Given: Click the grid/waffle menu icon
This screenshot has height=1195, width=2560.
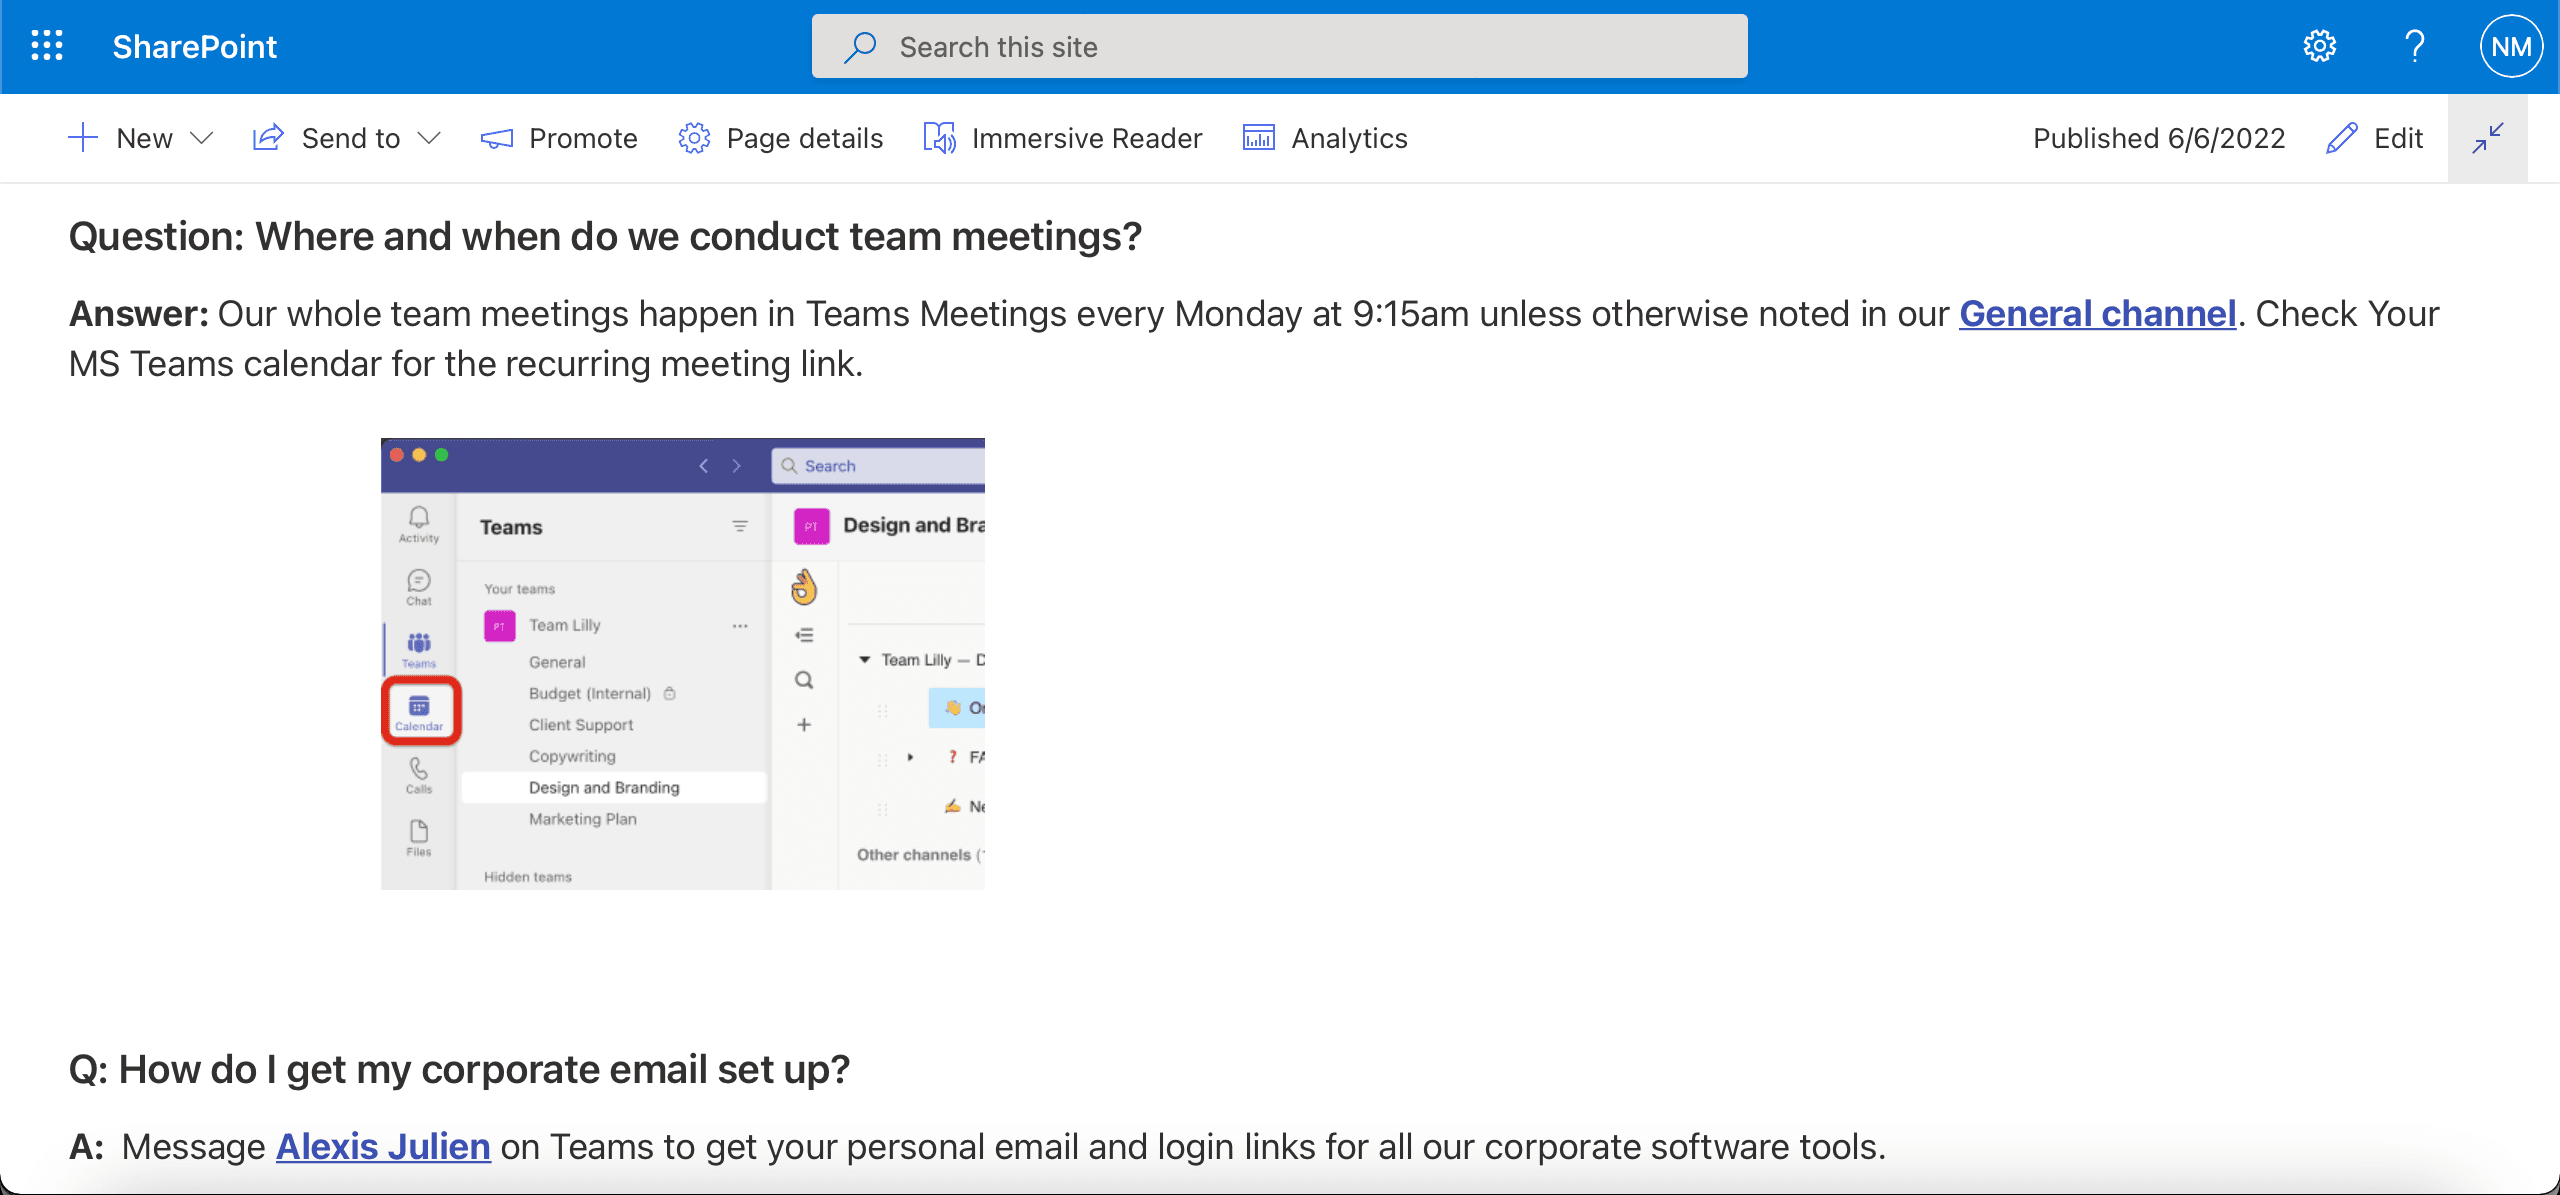Looking at the screenshot, I should [46, 46].
